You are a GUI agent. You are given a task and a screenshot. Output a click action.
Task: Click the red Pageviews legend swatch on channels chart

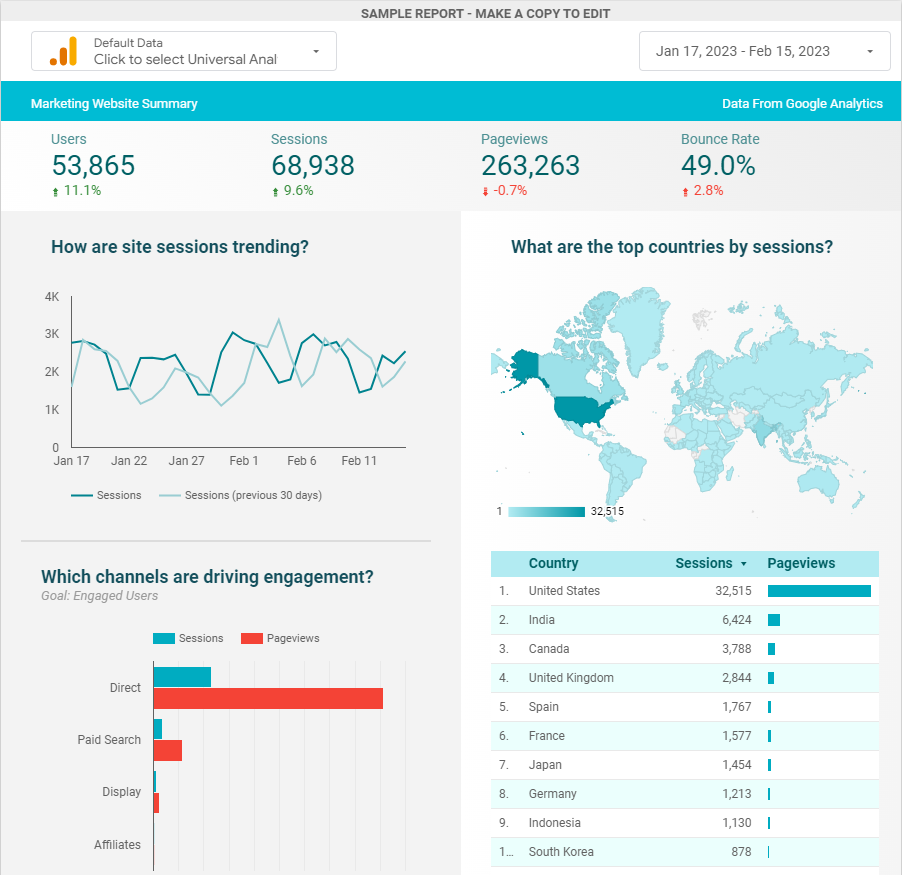(x=250, y=638)
